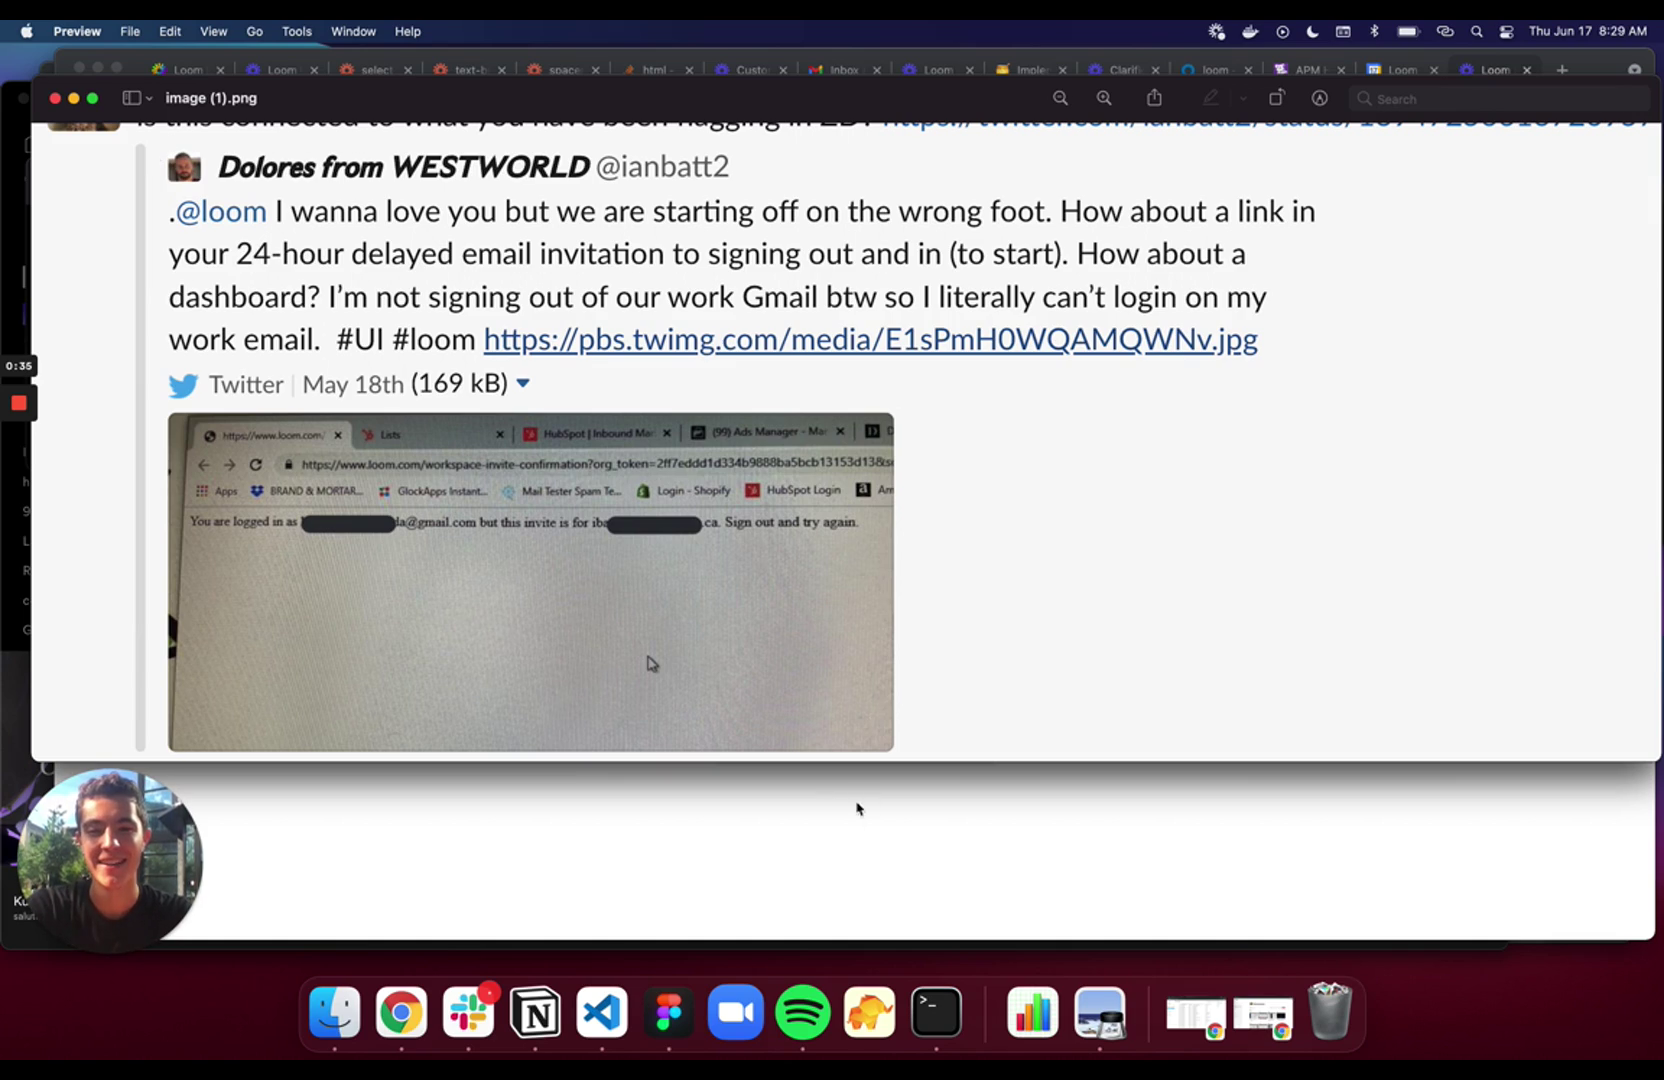Rotate the image with the Rotate button
The height and width of the screenshot is (1080, 1664).
click(x=1276, y=98)
